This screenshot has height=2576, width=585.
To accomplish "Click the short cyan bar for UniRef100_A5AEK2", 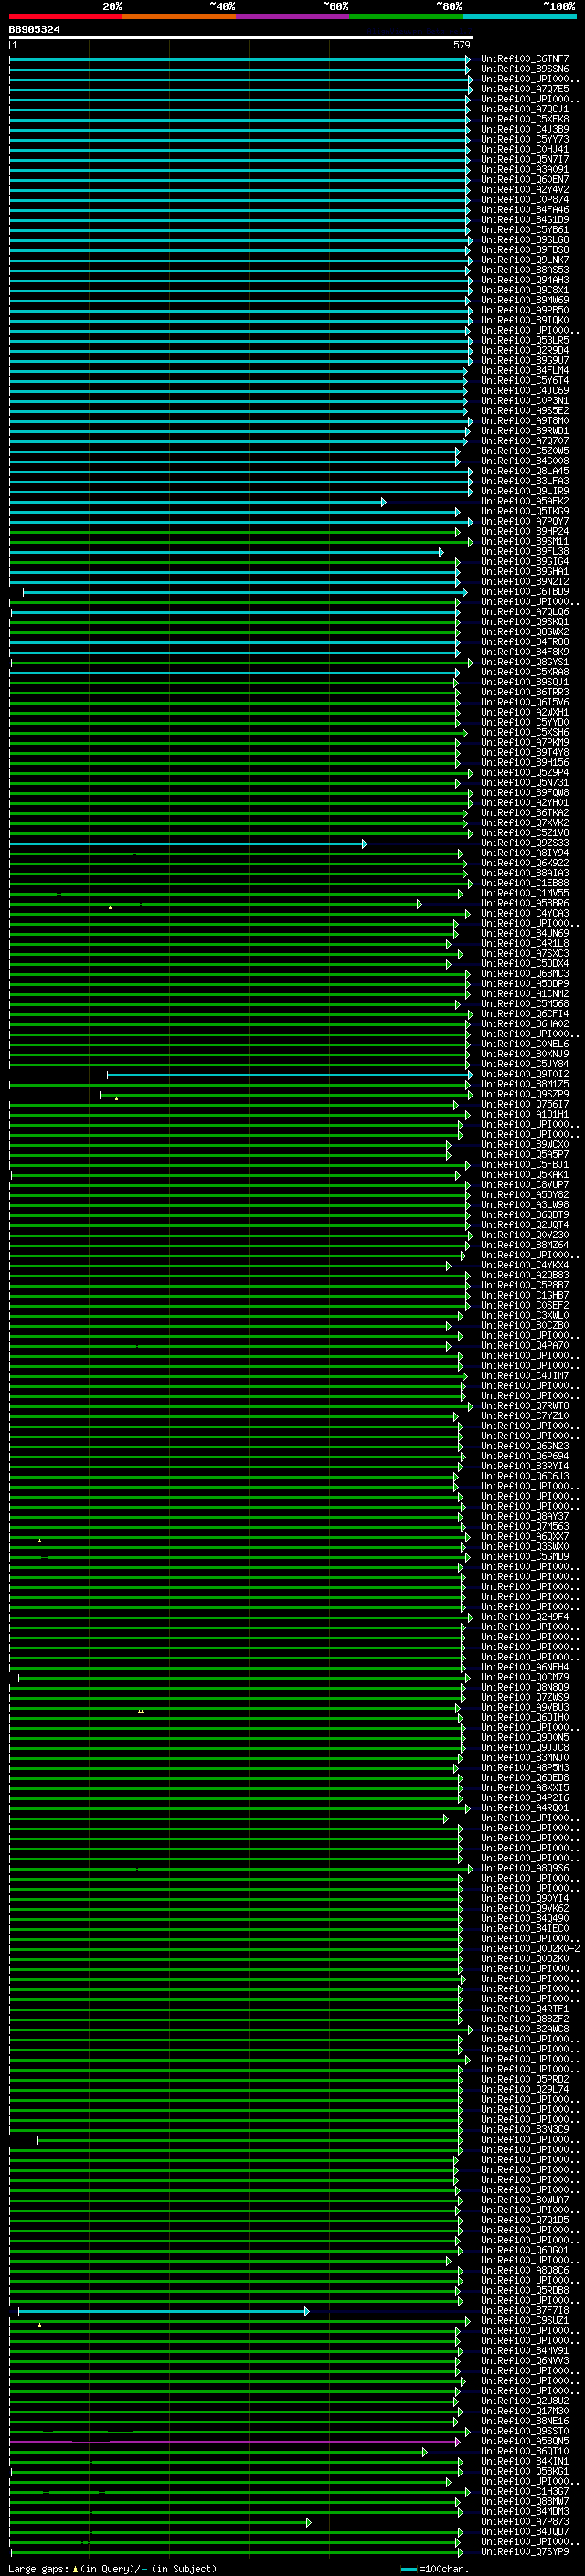I will 197,502.
